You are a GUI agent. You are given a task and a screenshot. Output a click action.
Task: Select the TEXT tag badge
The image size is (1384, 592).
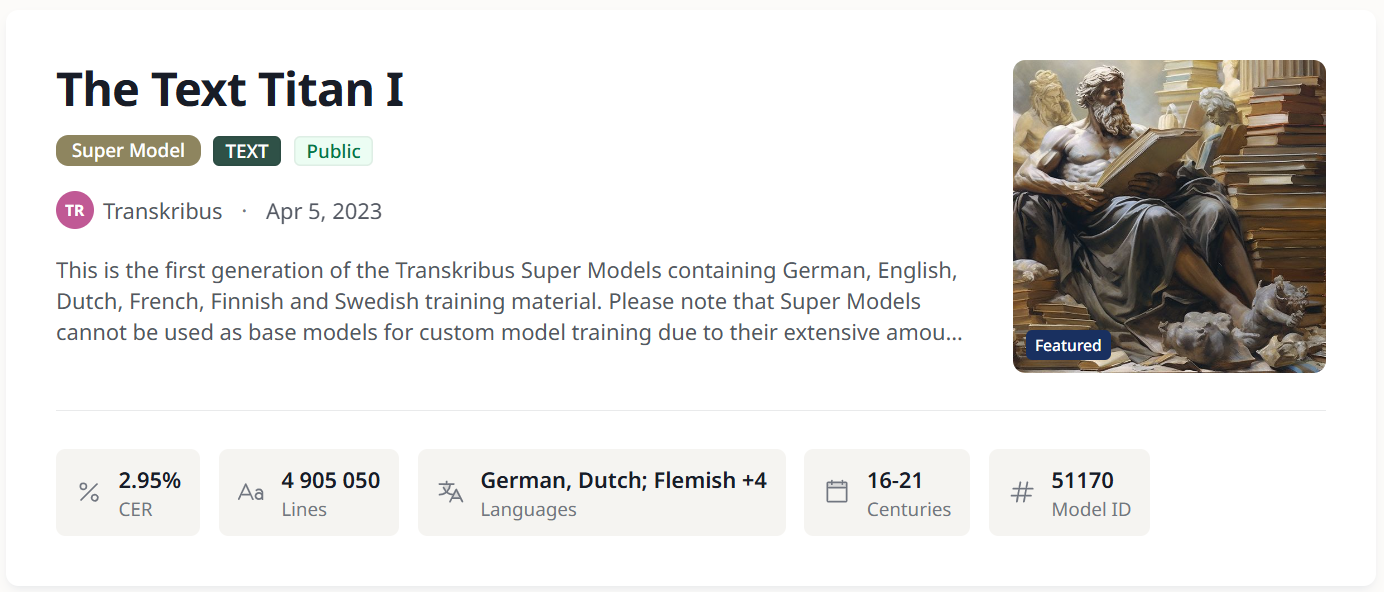pos(247,151)
